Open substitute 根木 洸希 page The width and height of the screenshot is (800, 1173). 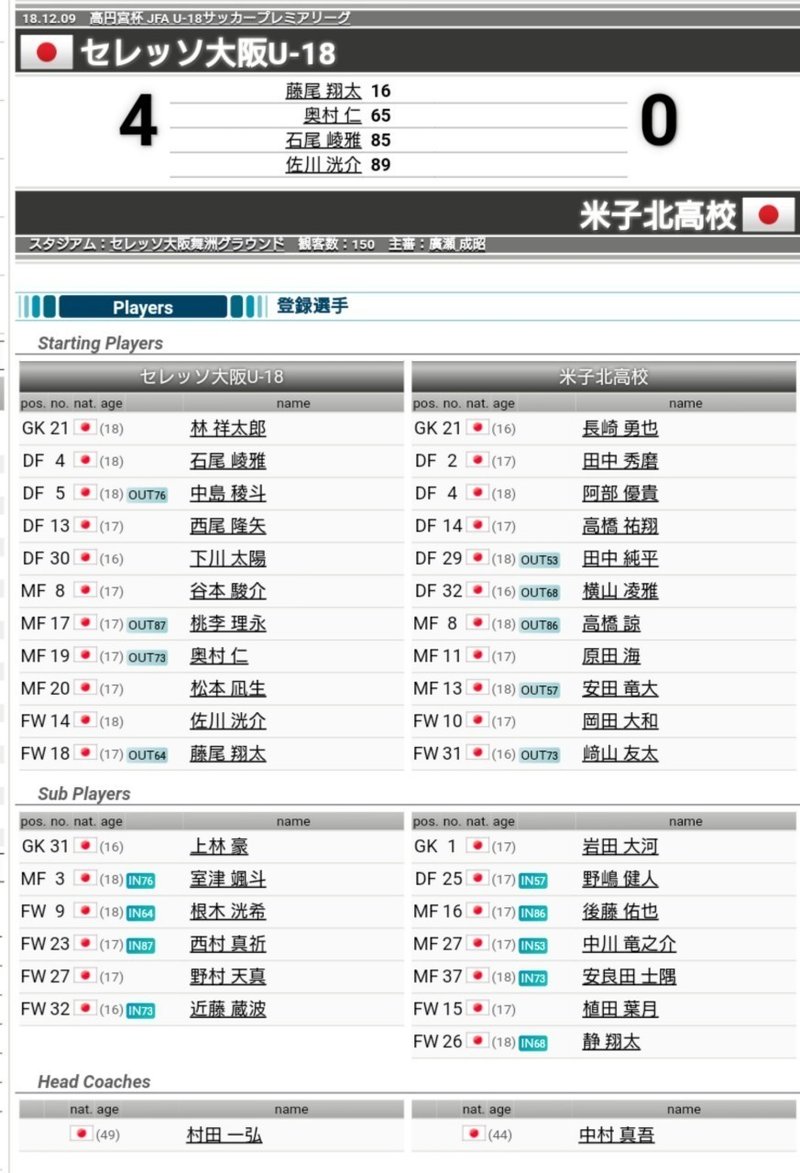(228, 912)
